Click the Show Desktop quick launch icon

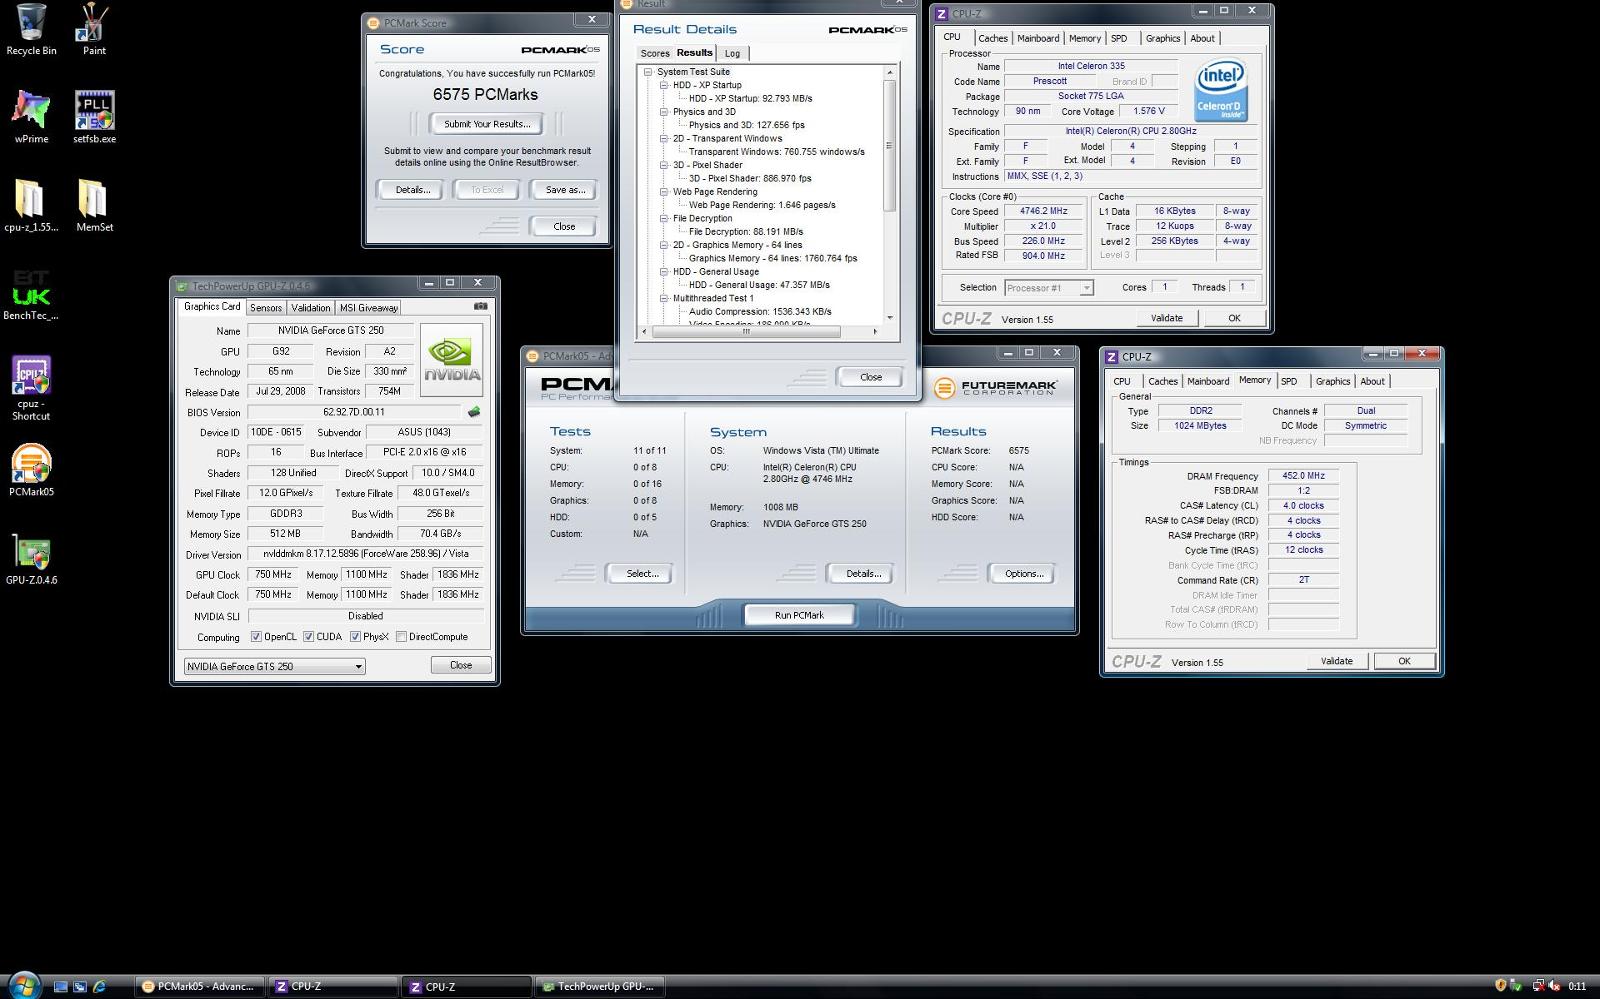click(x=60, y=986)
